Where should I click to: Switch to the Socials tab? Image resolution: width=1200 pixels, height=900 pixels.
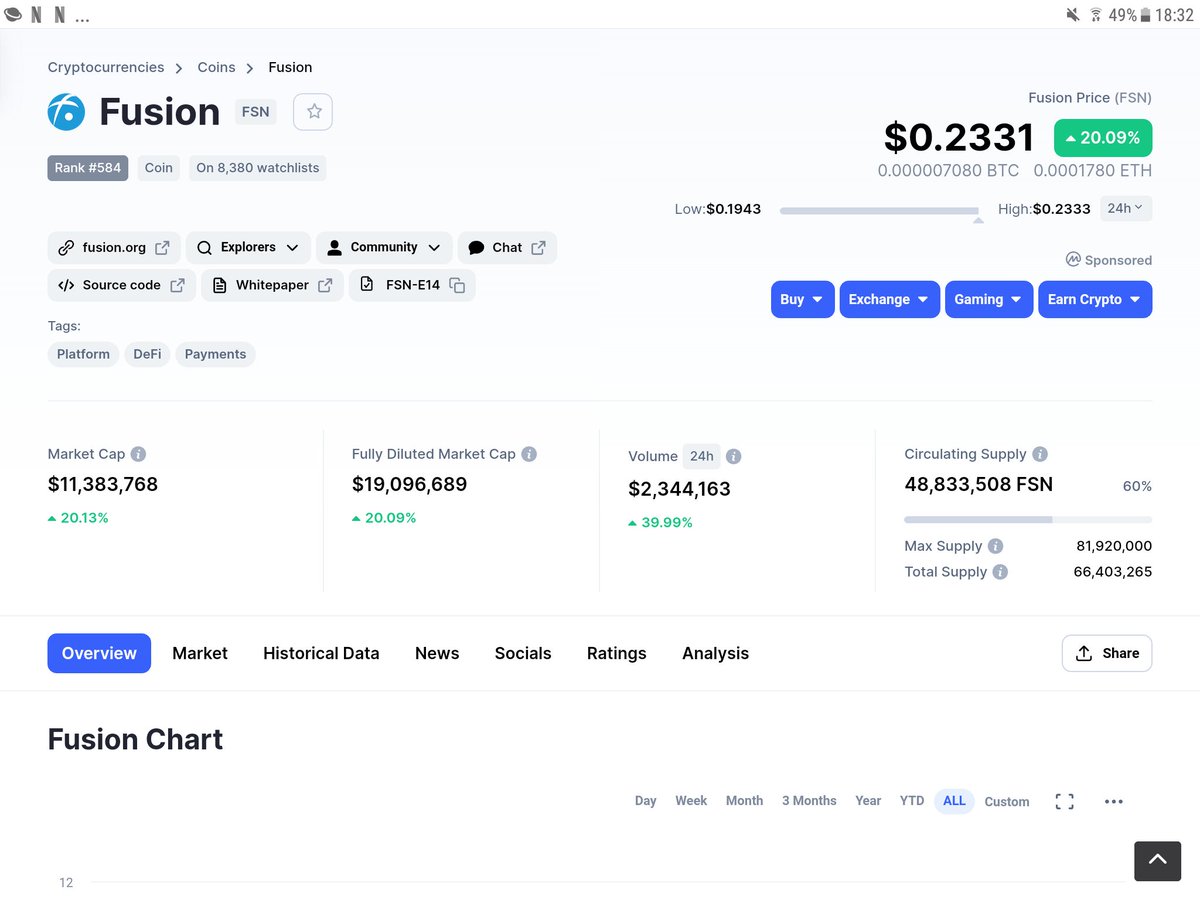(523, 653)
